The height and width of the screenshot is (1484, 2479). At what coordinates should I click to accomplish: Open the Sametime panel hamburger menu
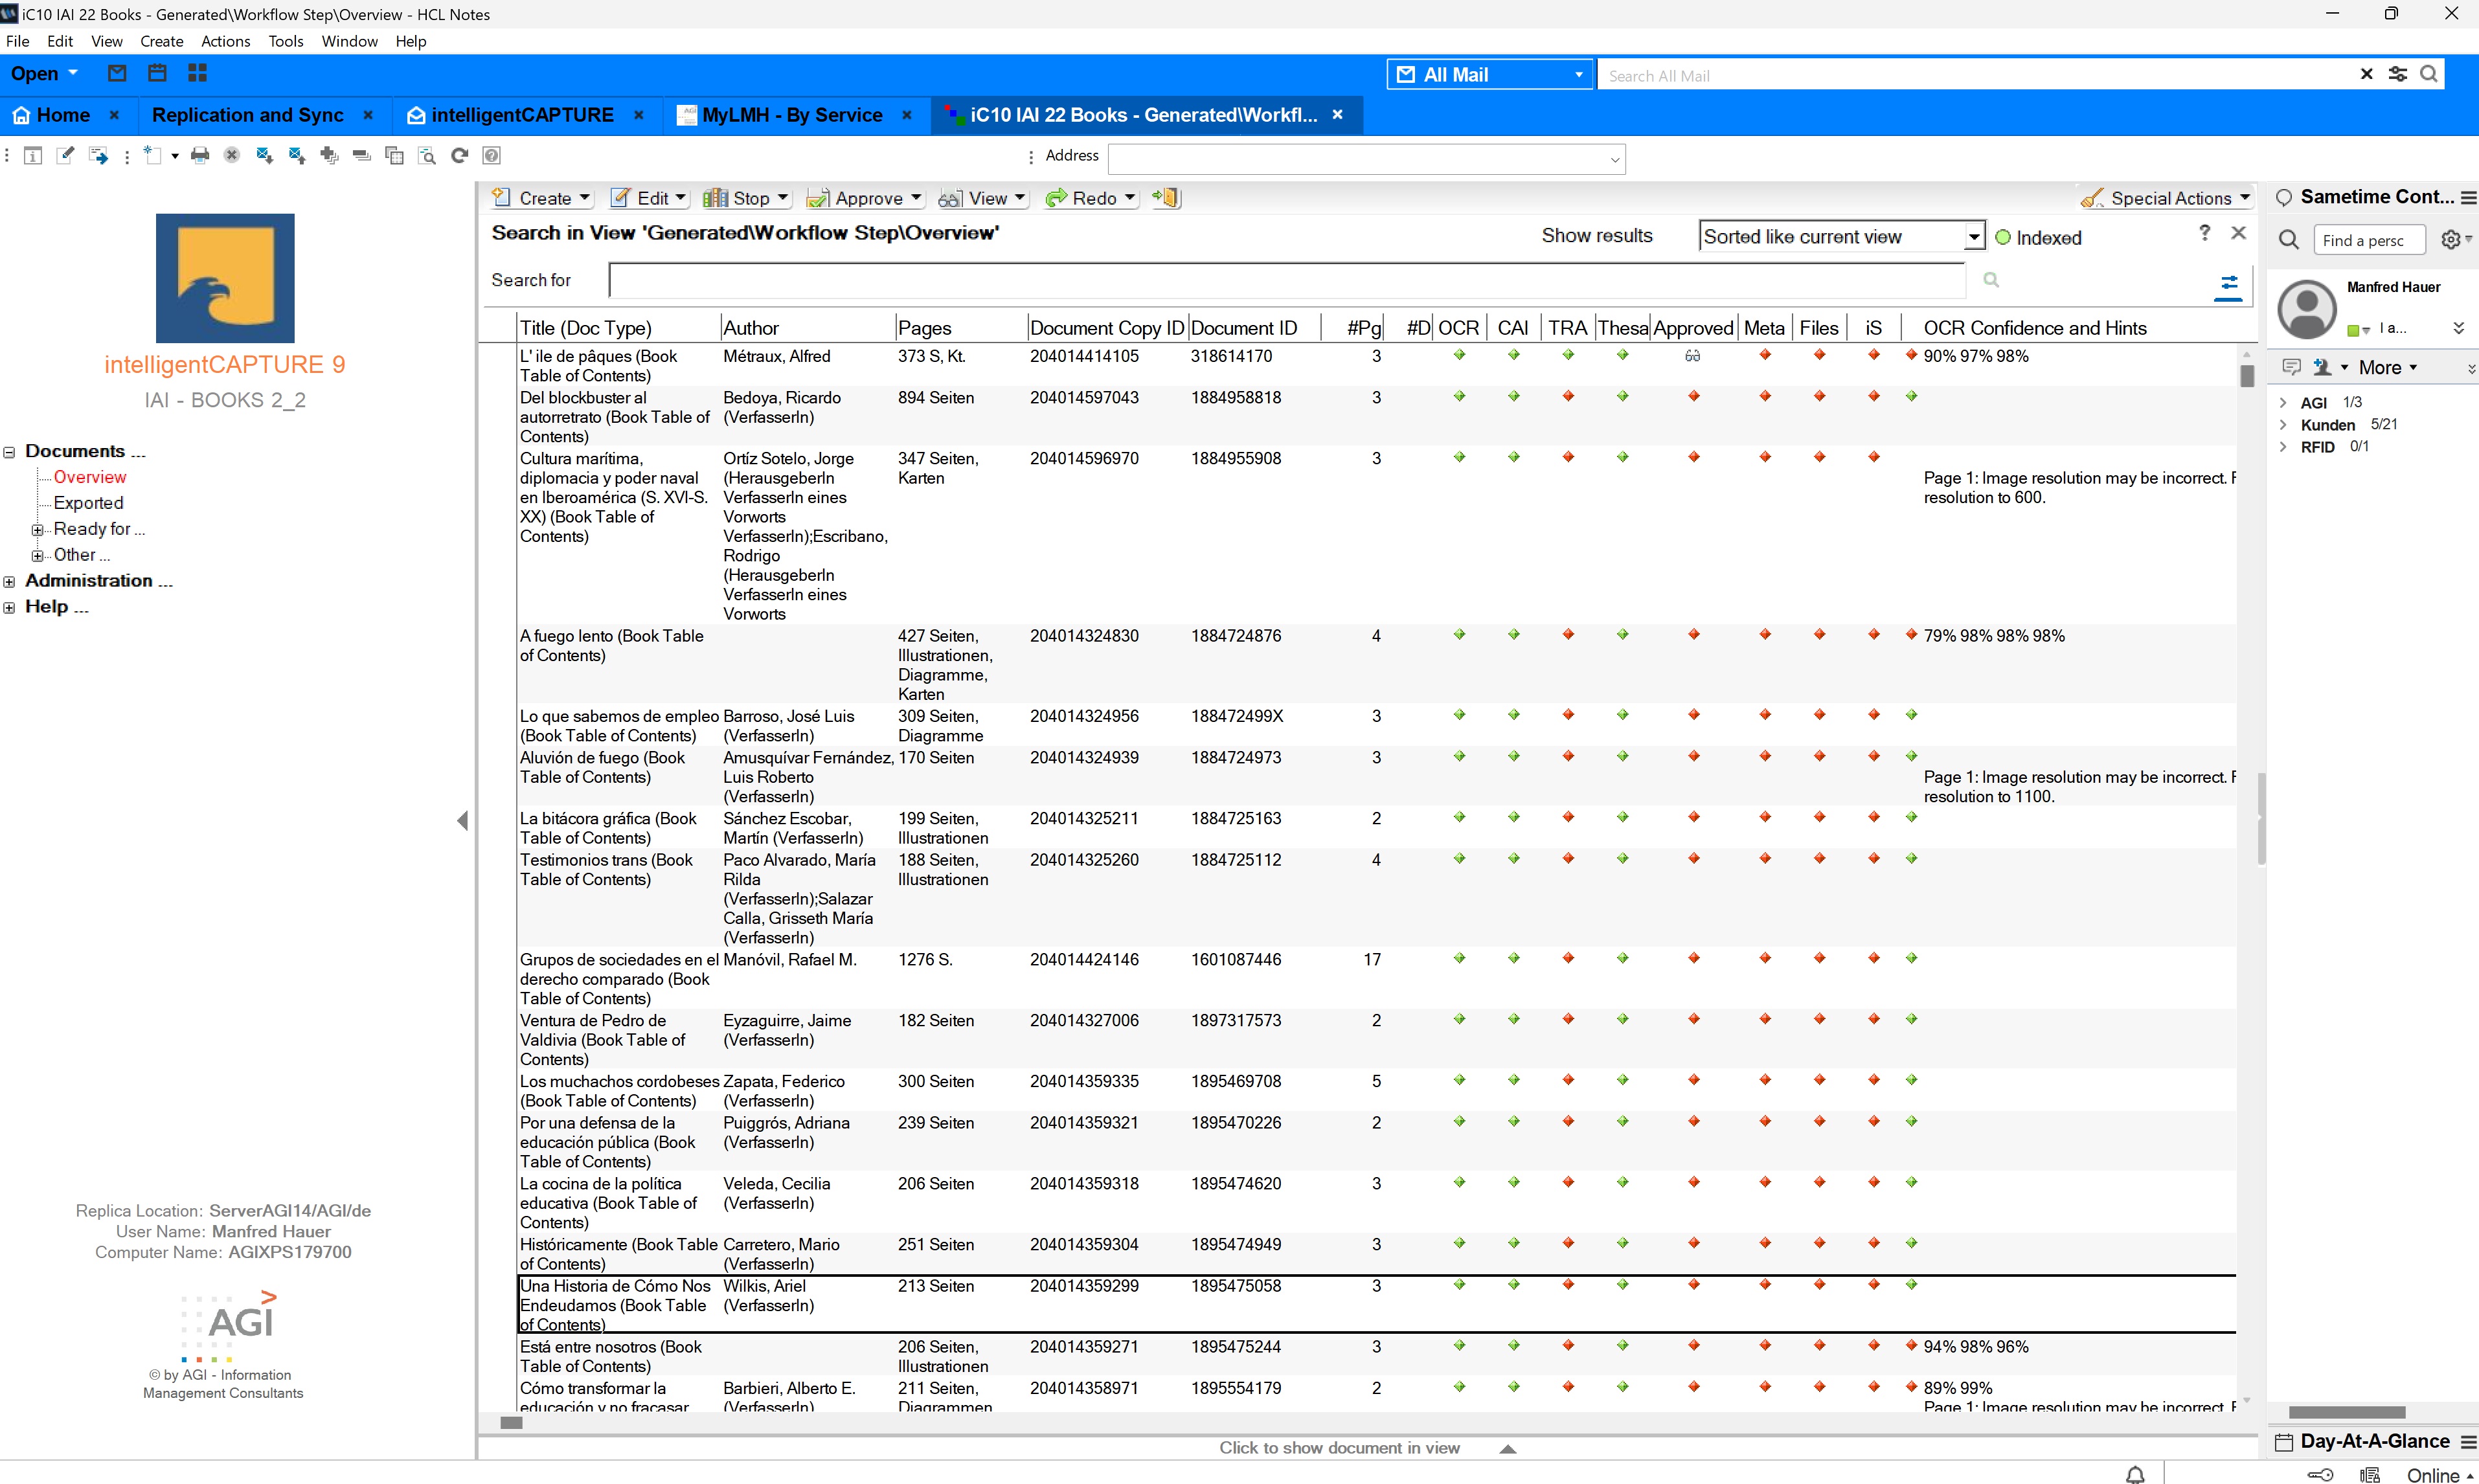click(x=2468, y=198)
